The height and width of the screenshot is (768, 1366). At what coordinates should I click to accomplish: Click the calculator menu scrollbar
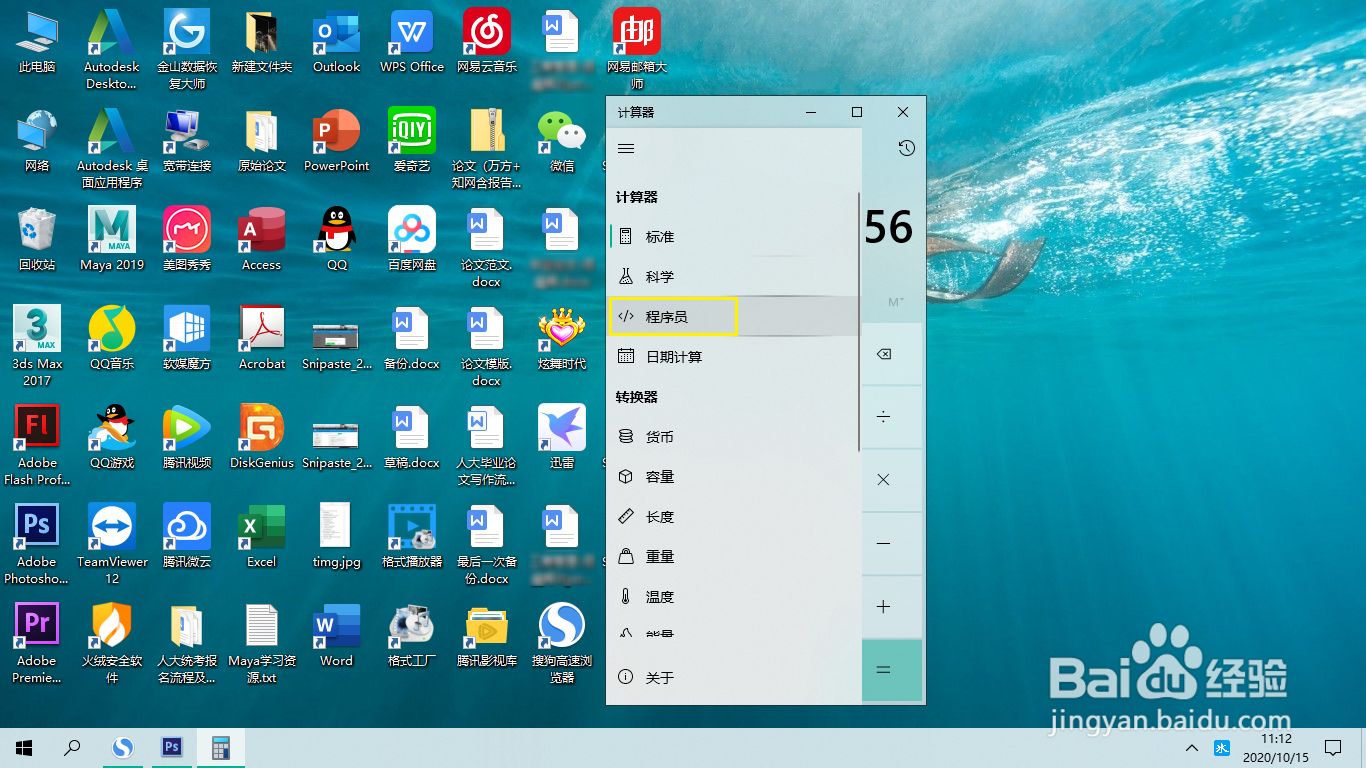(x=859, y=322)
